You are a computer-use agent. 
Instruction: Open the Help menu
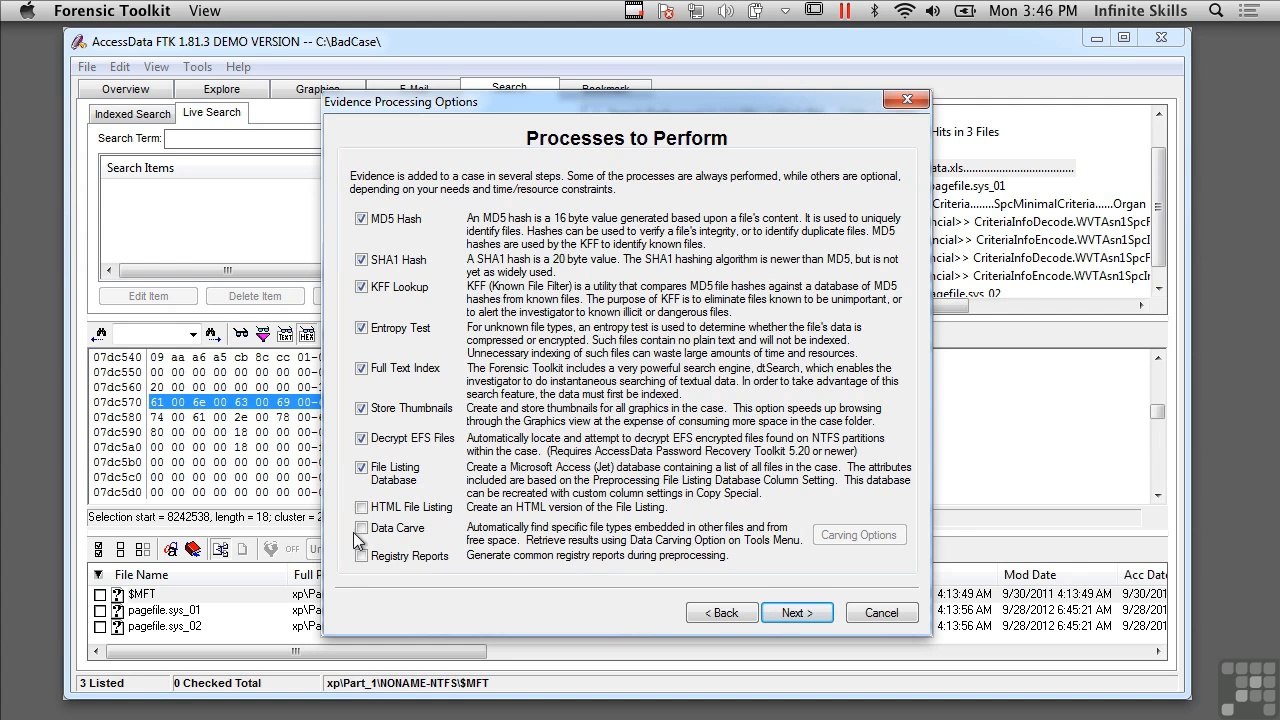(x=238, y=67)
